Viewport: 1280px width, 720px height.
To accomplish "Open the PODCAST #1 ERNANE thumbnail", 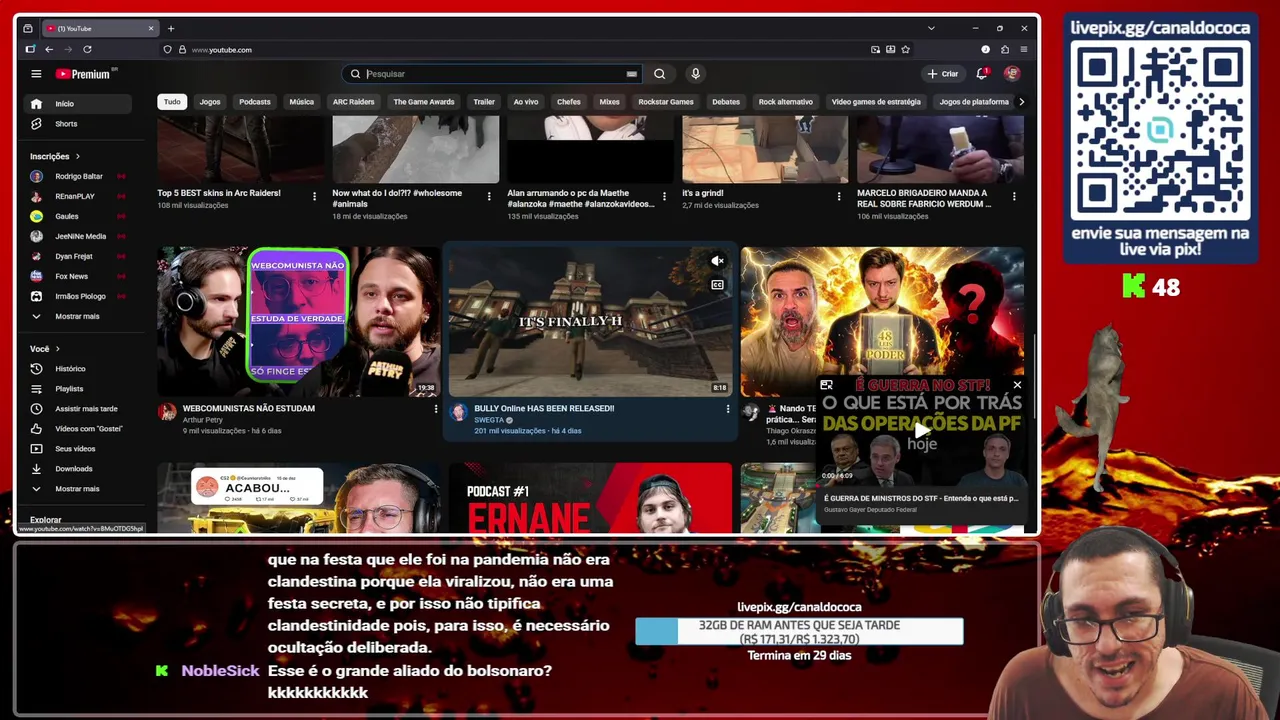I will click(x=590, y=498).
